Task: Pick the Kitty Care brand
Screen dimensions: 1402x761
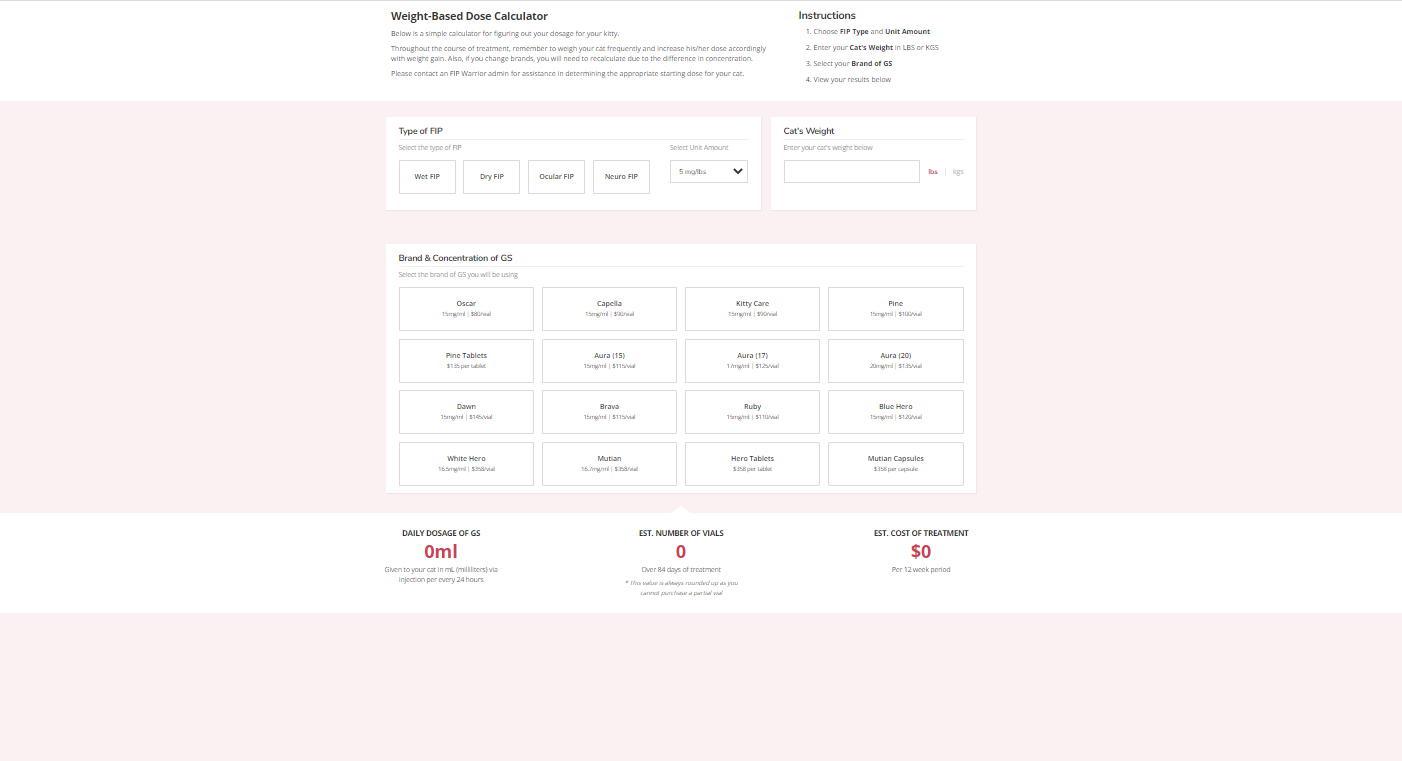Action: click(752, 309)
